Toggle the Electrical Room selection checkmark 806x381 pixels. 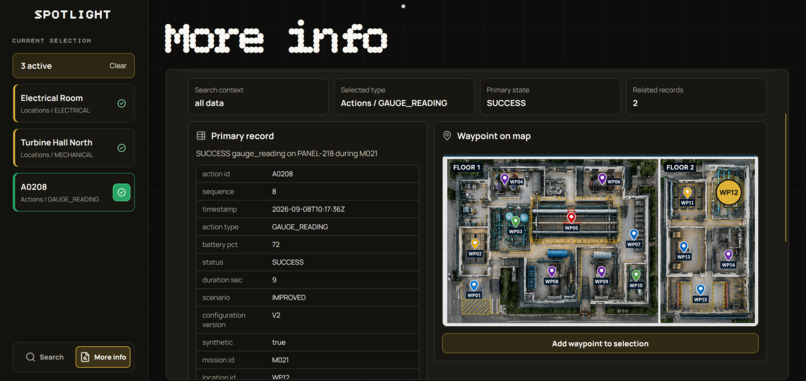pos(121,103)
